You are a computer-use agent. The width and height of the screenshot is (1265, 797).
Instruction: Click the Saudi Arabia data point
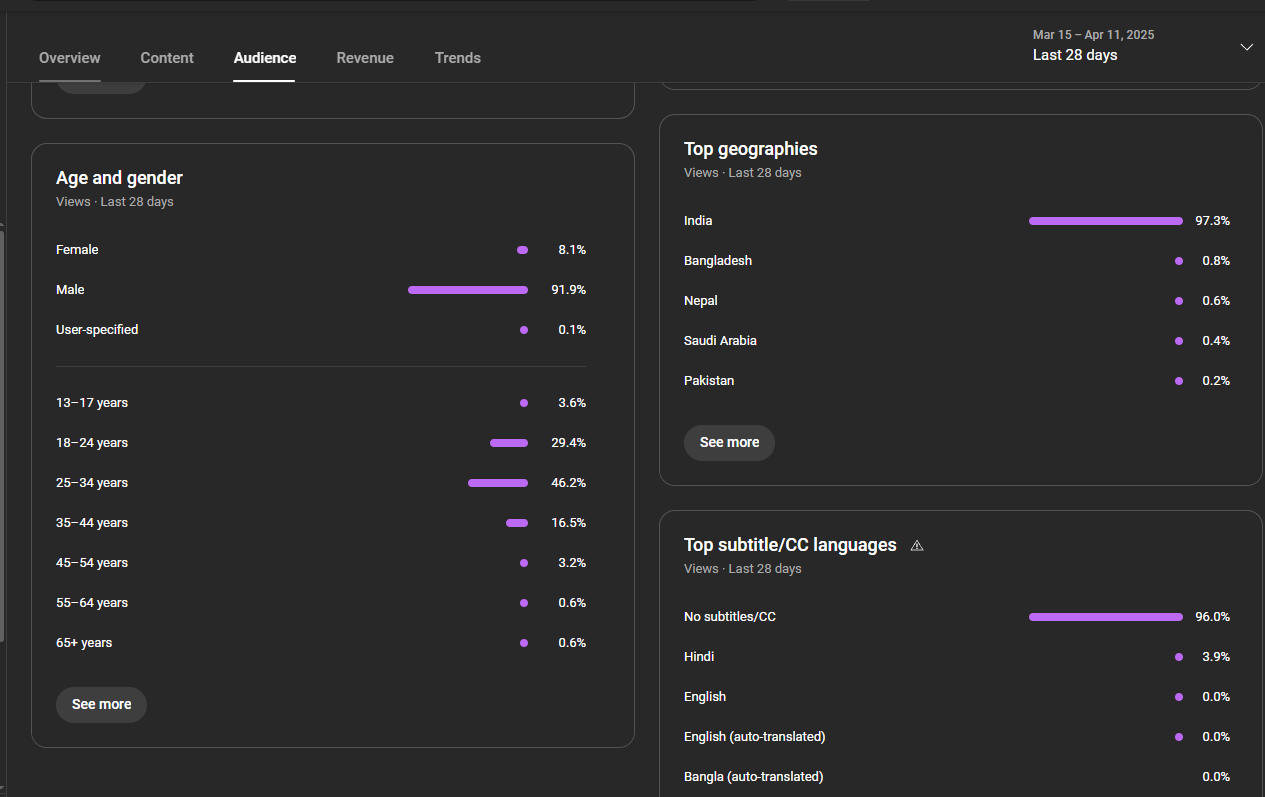[1179, 341]
